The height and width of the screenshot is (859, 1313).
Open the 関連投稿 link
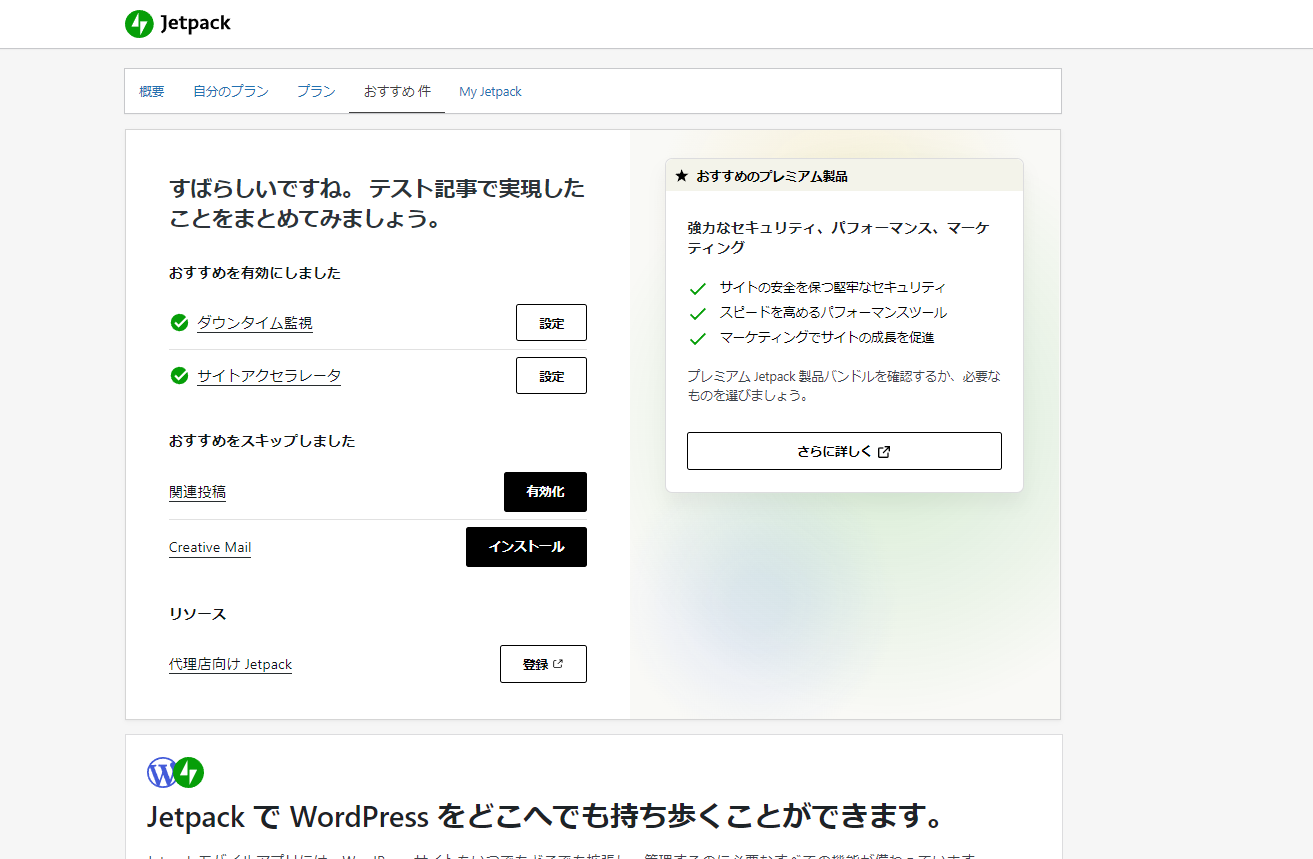(x=197, y=492)
